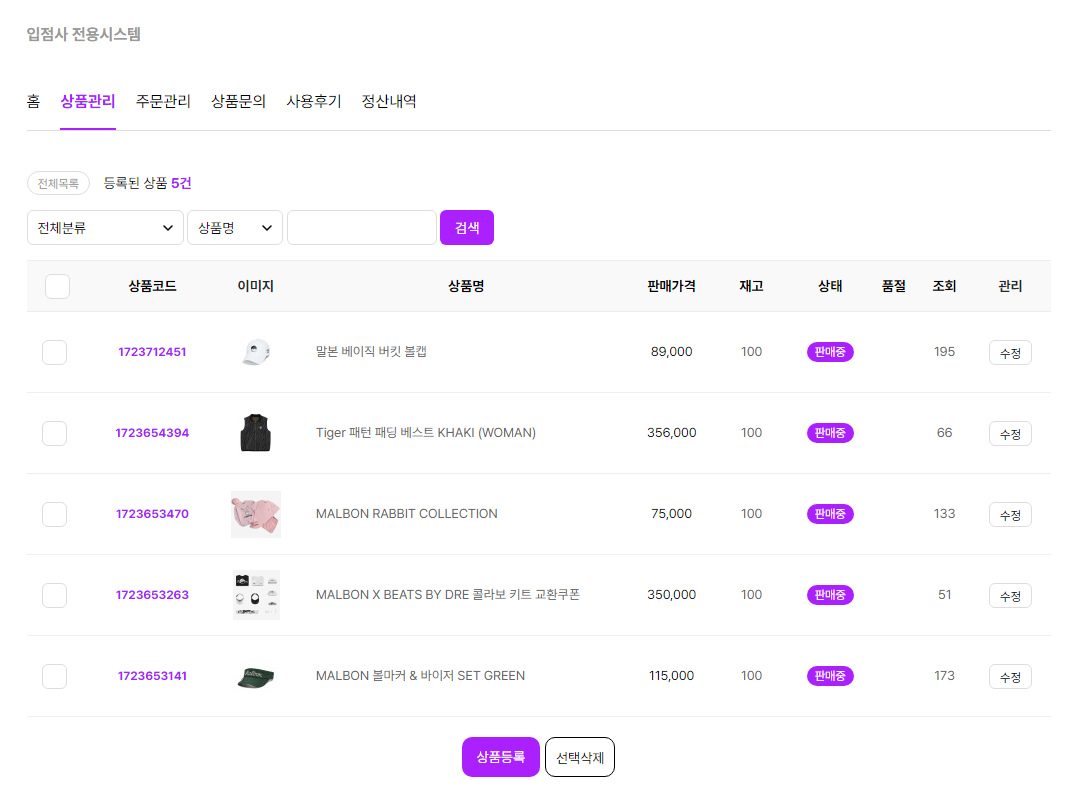This screenshot has width=1080, height=803.
Task: Open the 홈 tab
Action: click(x=33, y=101)
